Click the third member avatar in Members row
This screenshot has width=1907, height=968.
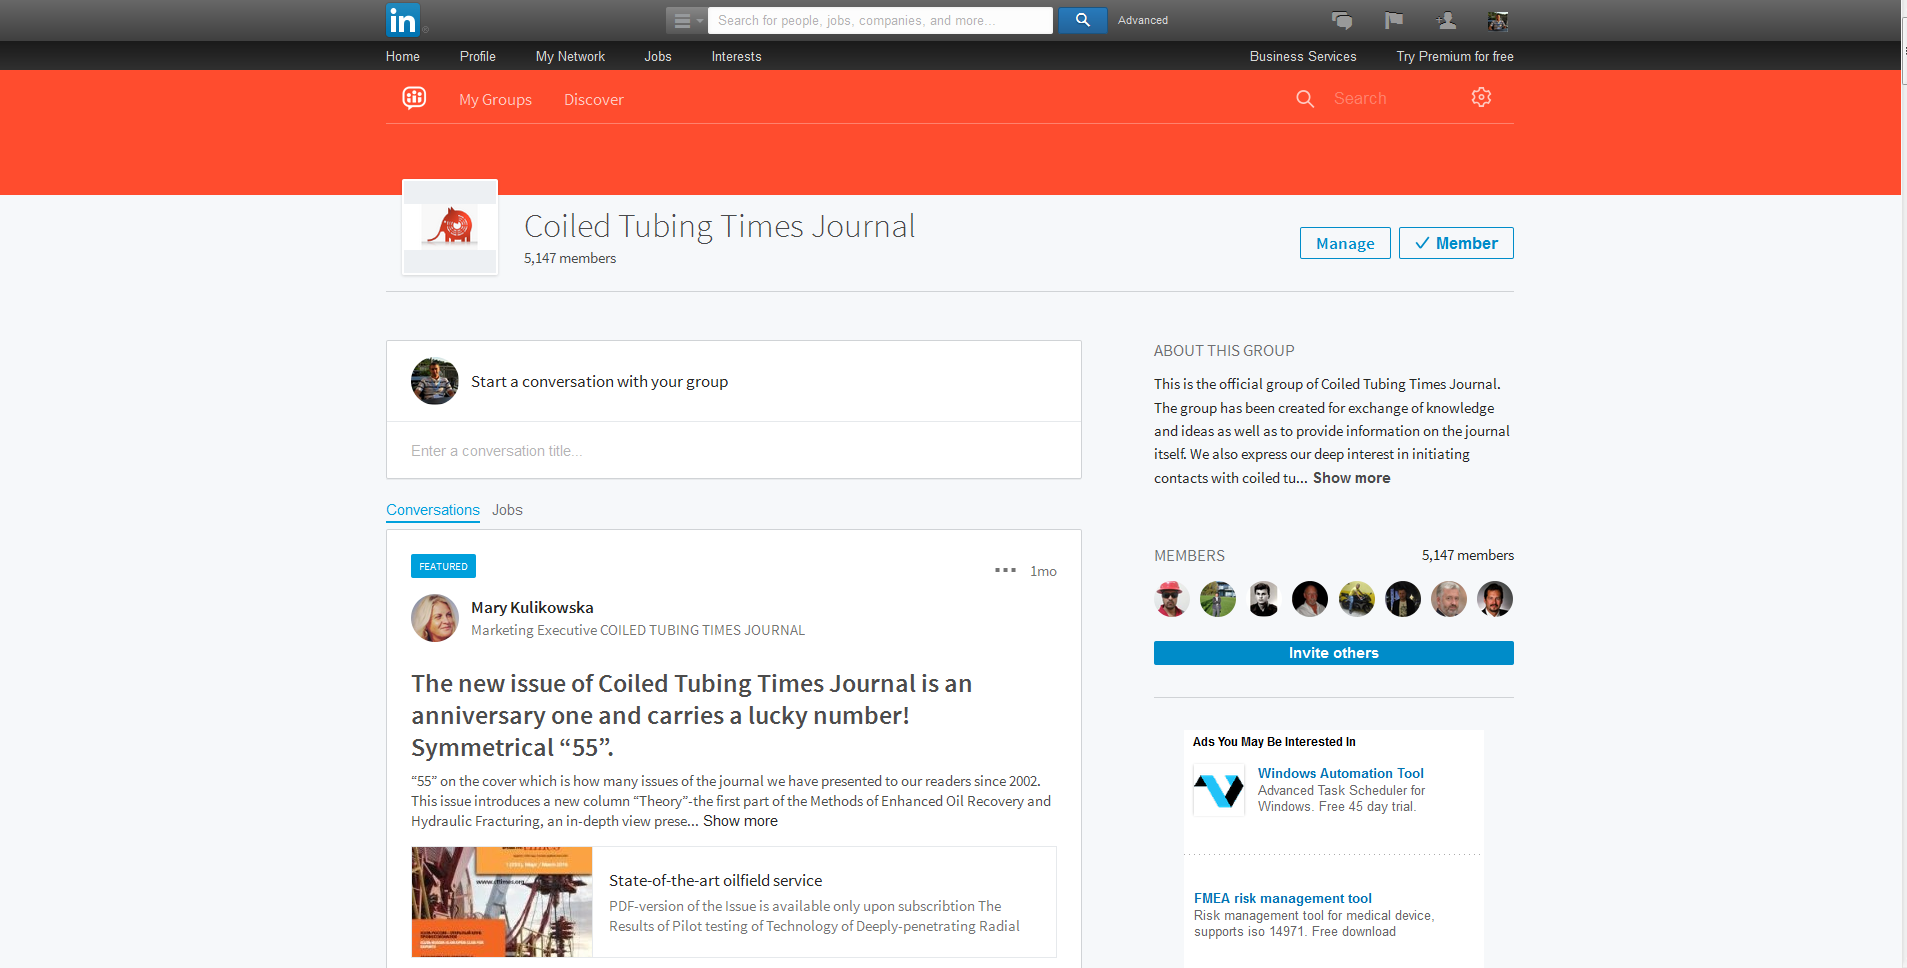pyautogui.click(x=1264, y=599)
